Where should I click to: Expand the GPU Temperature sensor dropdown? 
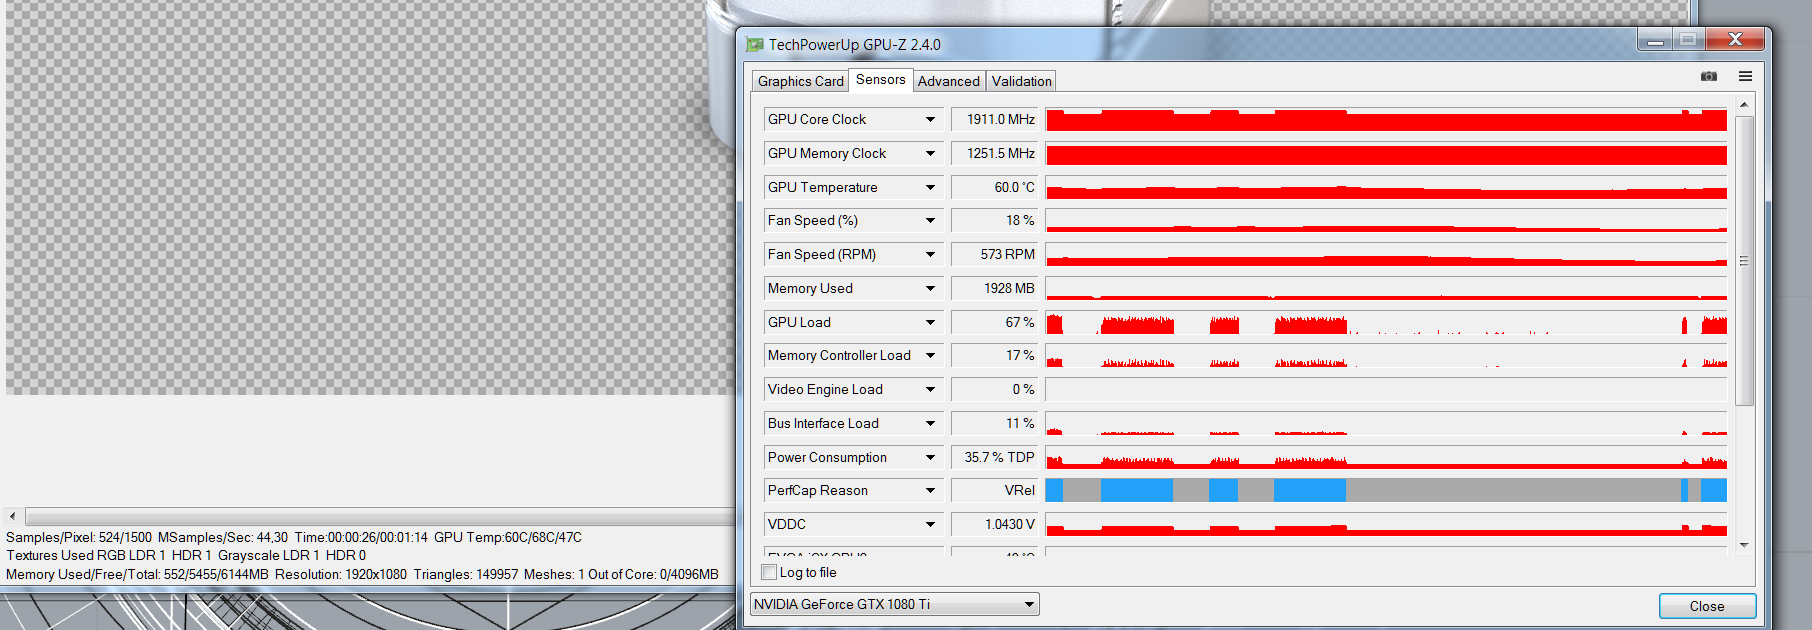click(930, 187)
